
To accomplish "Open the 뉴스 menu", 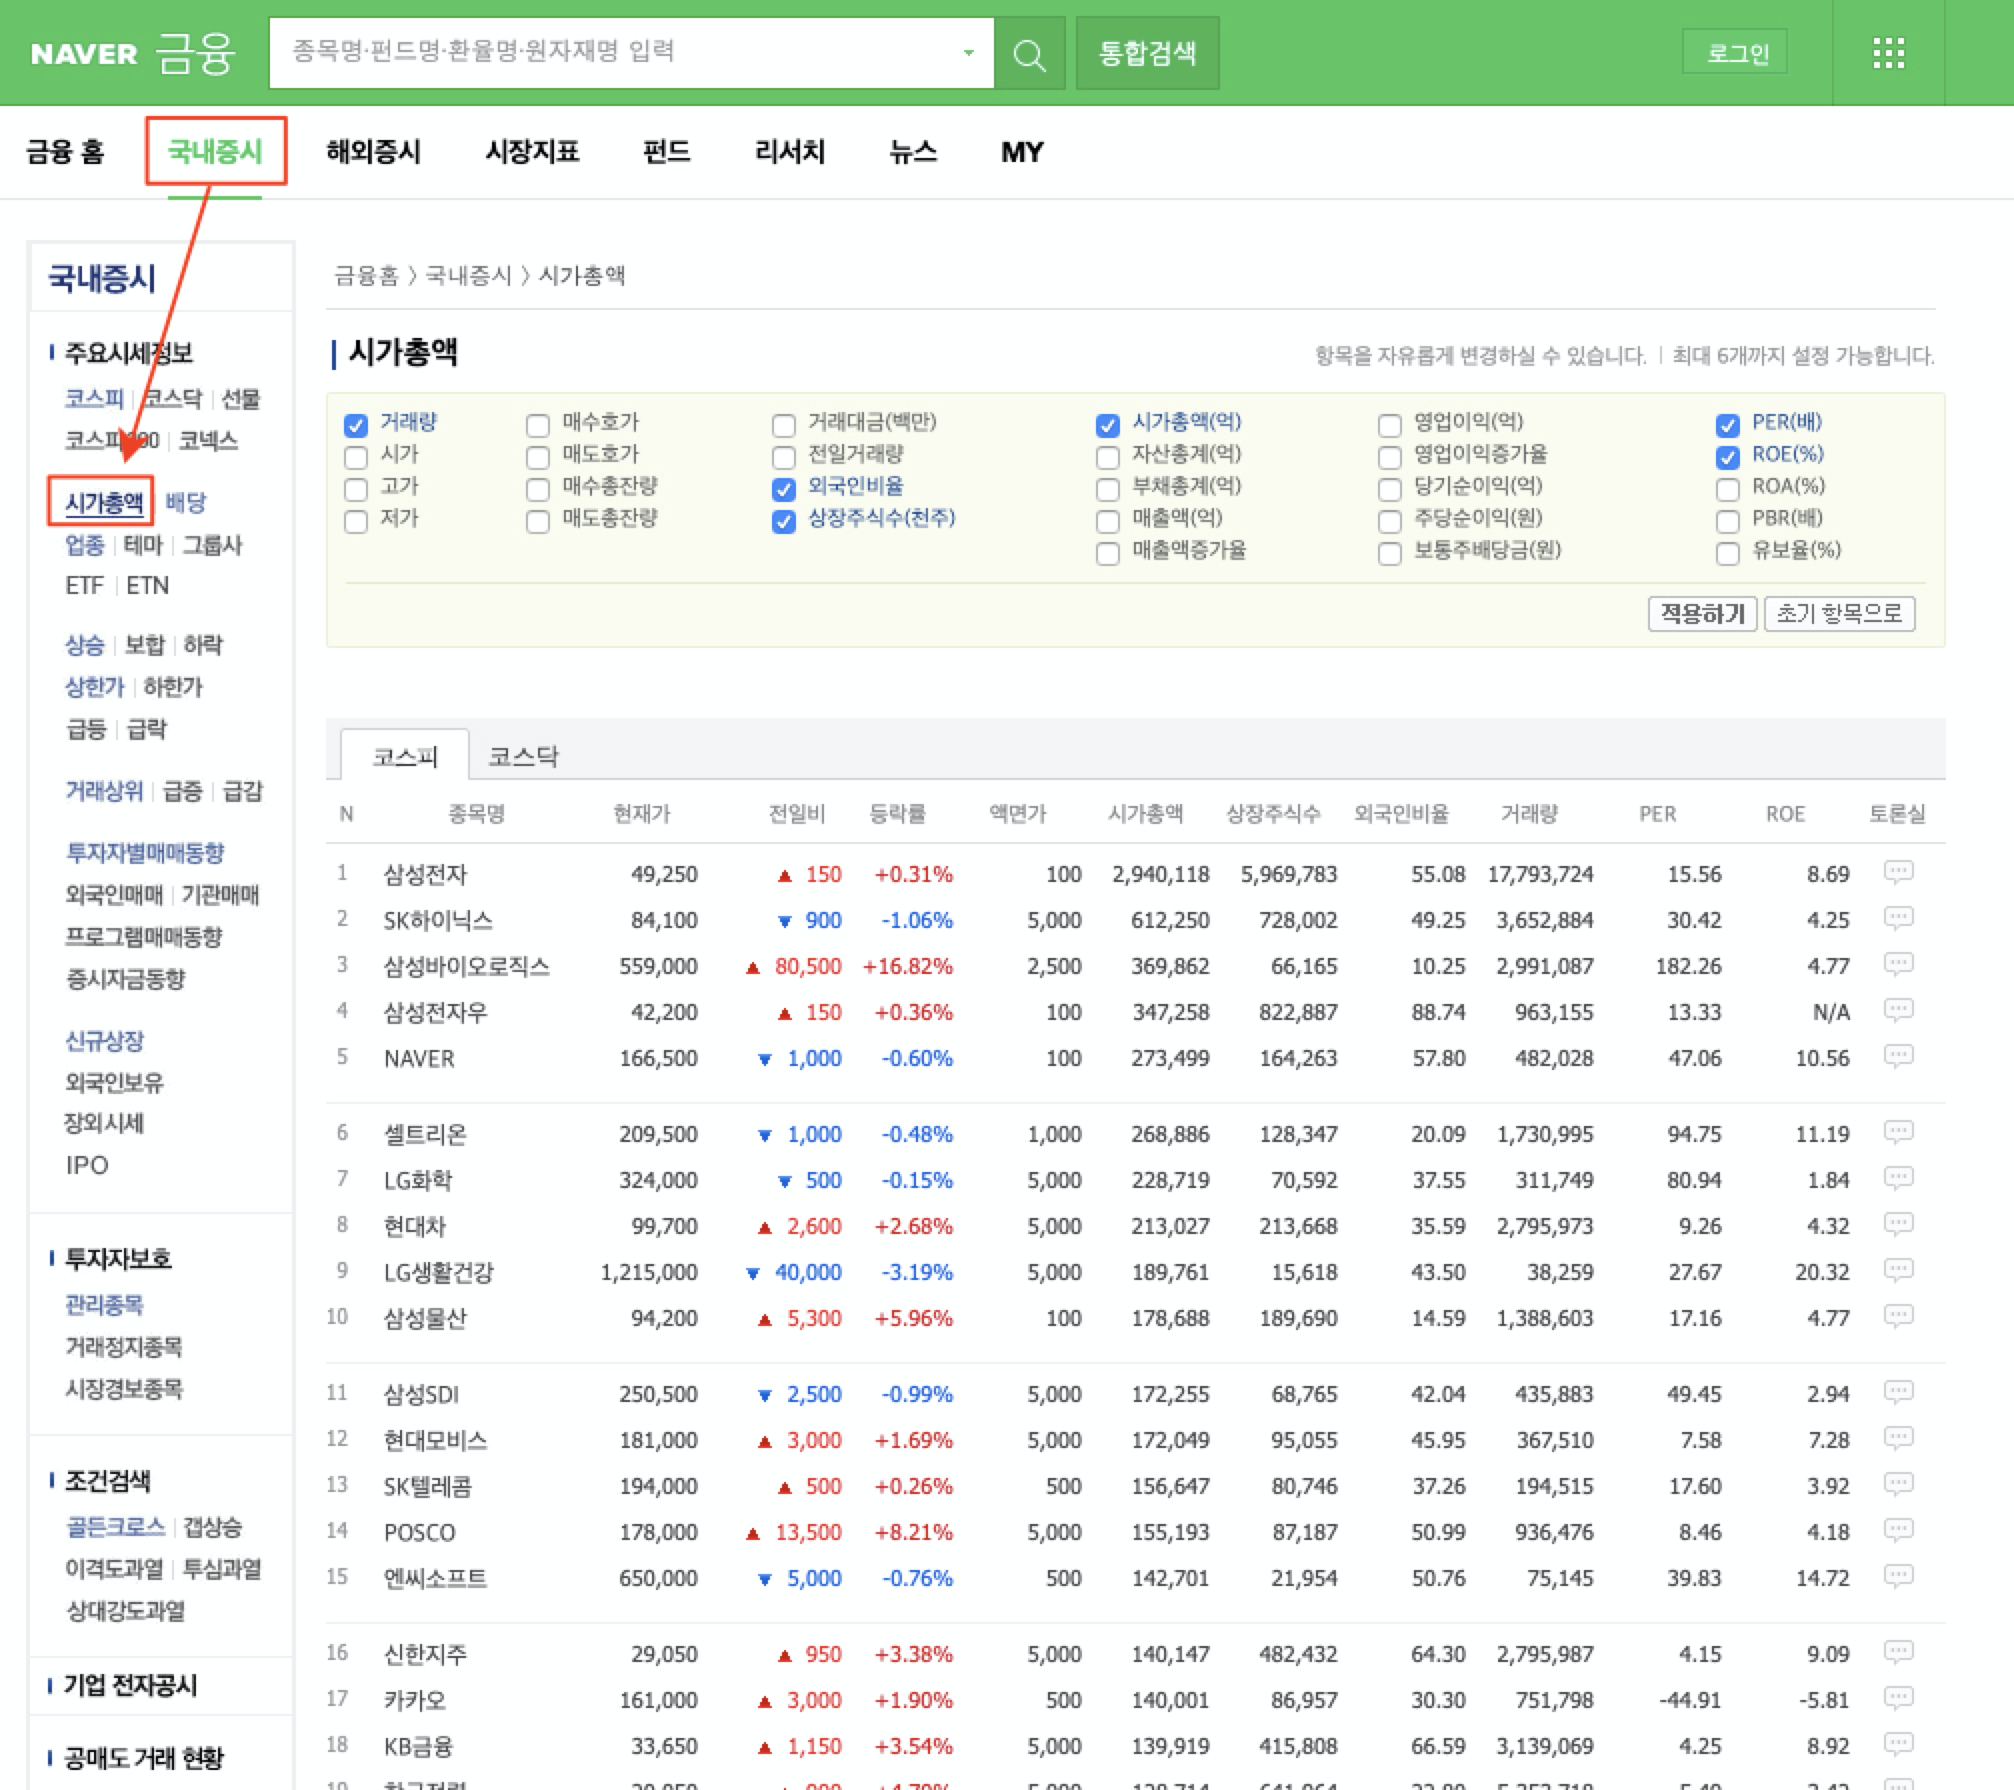I will (913, 151).
